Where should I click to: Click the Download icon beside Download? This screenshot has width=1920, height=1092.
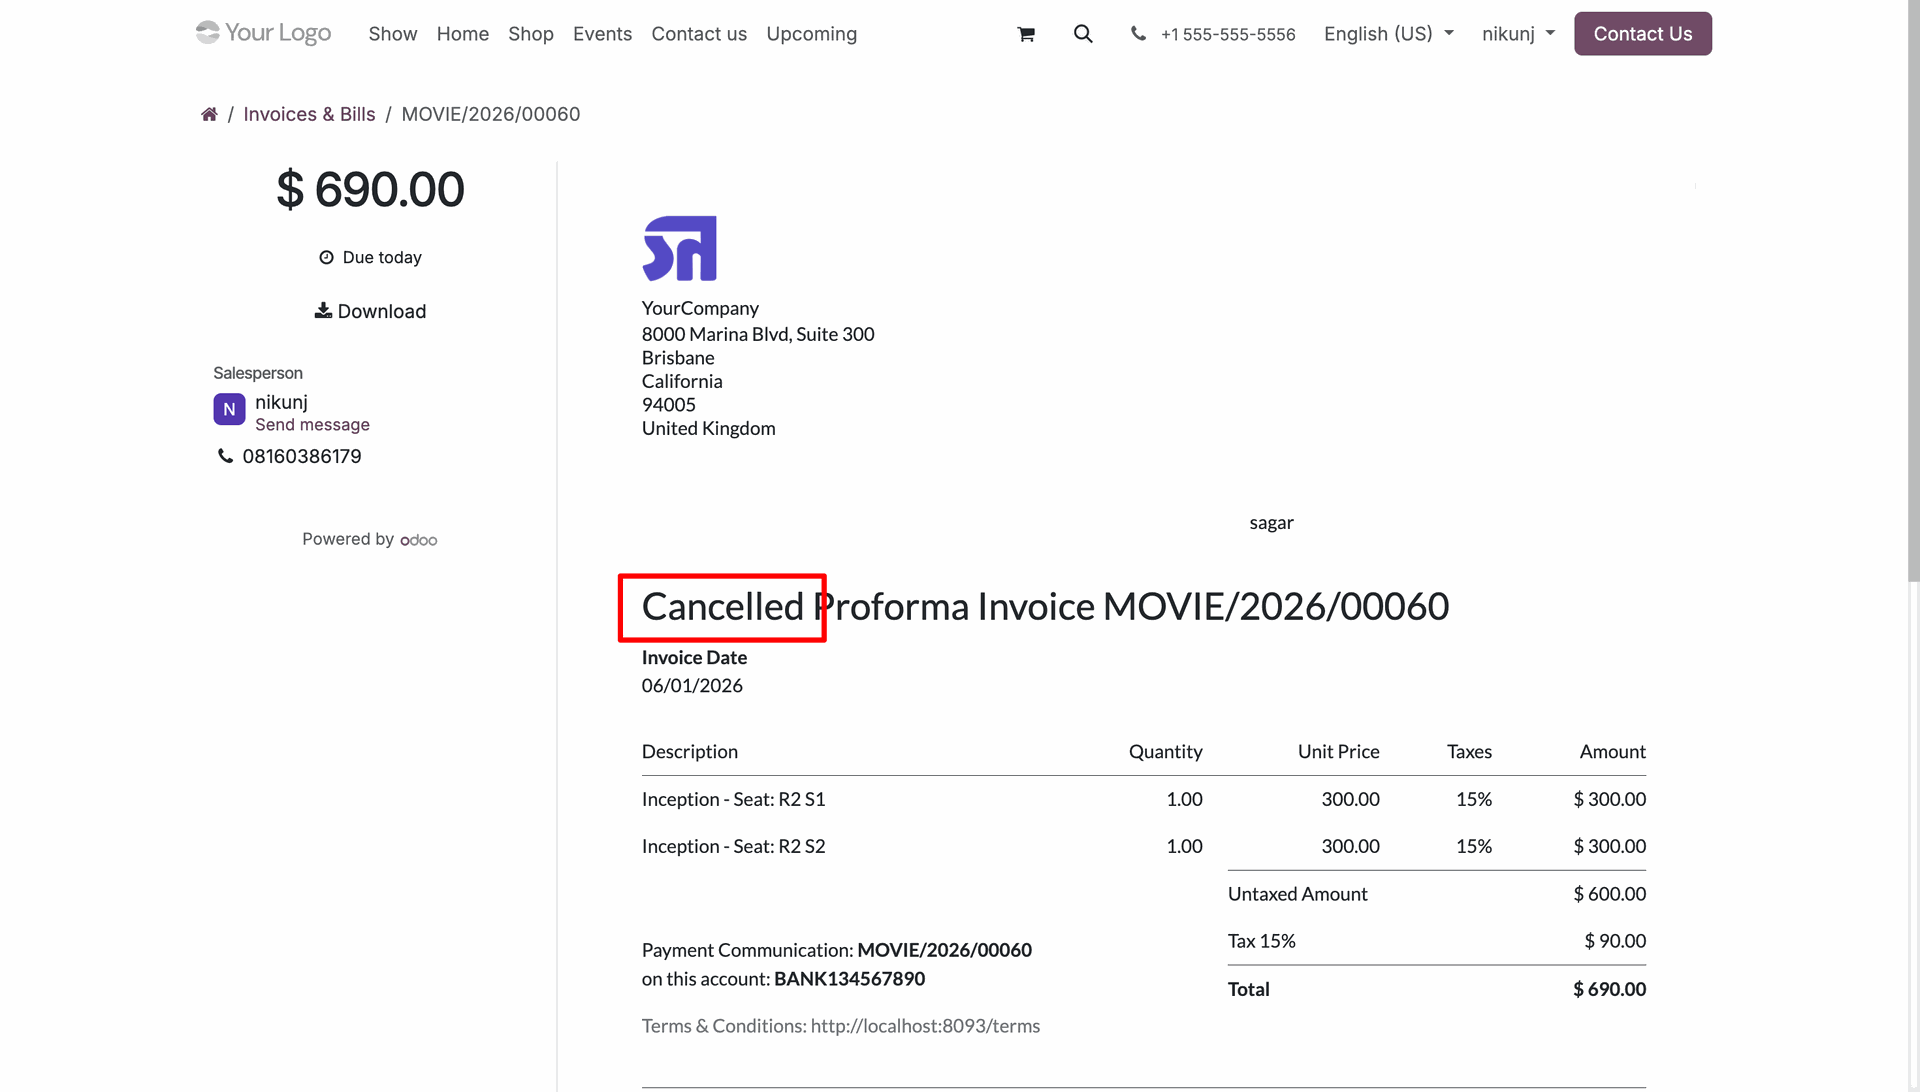click(x=323, y=311)
